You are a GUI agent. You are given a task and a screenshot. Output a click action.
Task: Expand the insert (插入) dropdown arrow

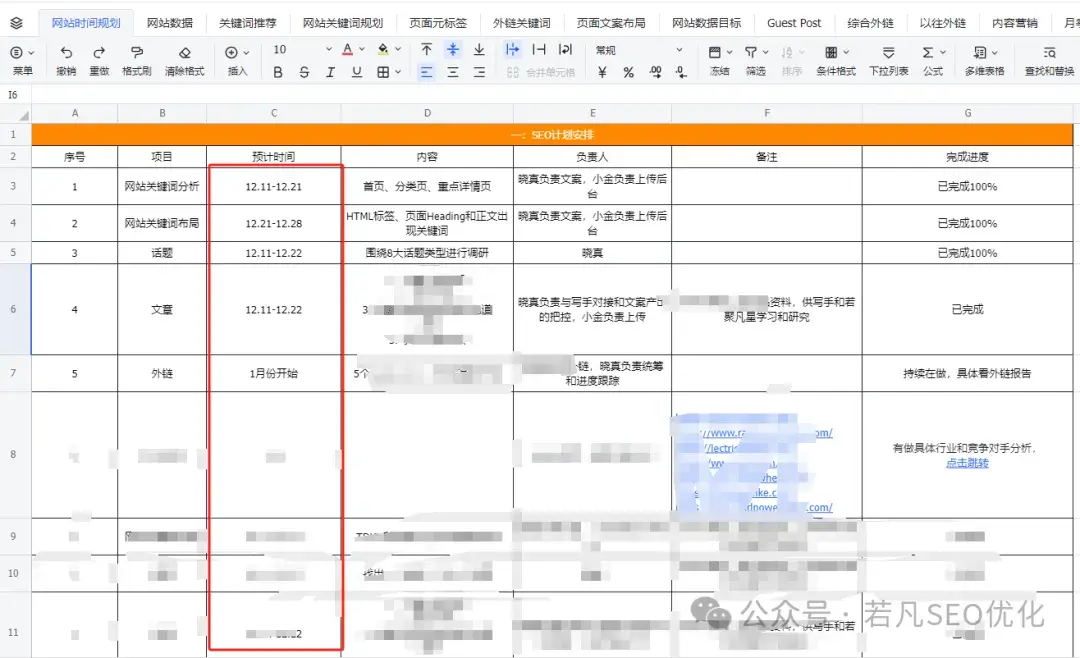point(246,52)
